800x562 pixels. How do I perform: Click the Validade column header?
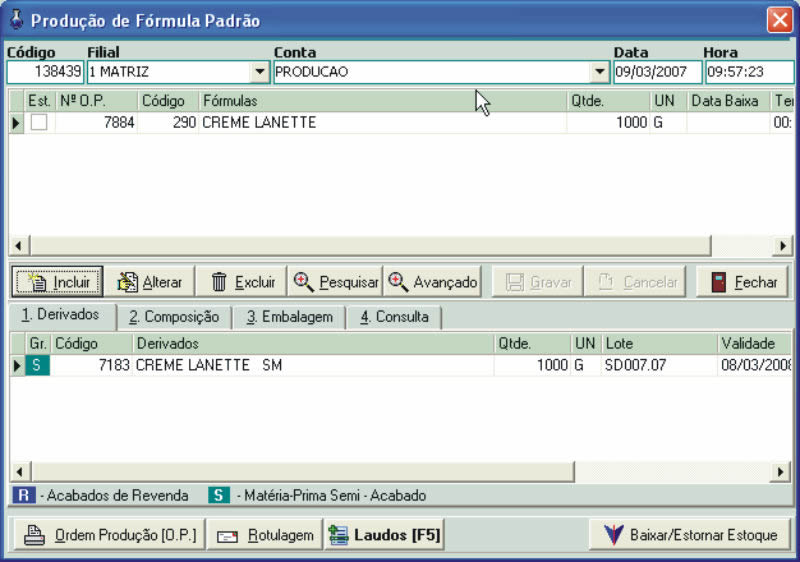pyautogui.click(x=754, y=344)
